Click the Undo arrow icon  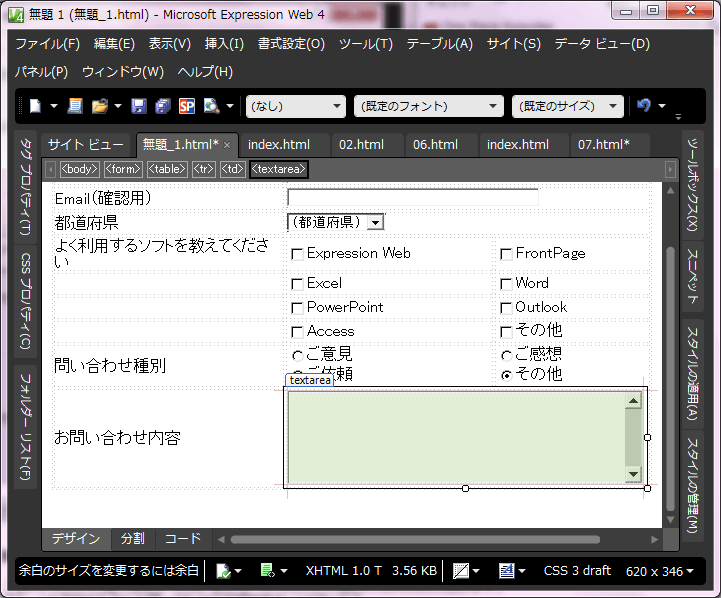coord(644,106)
